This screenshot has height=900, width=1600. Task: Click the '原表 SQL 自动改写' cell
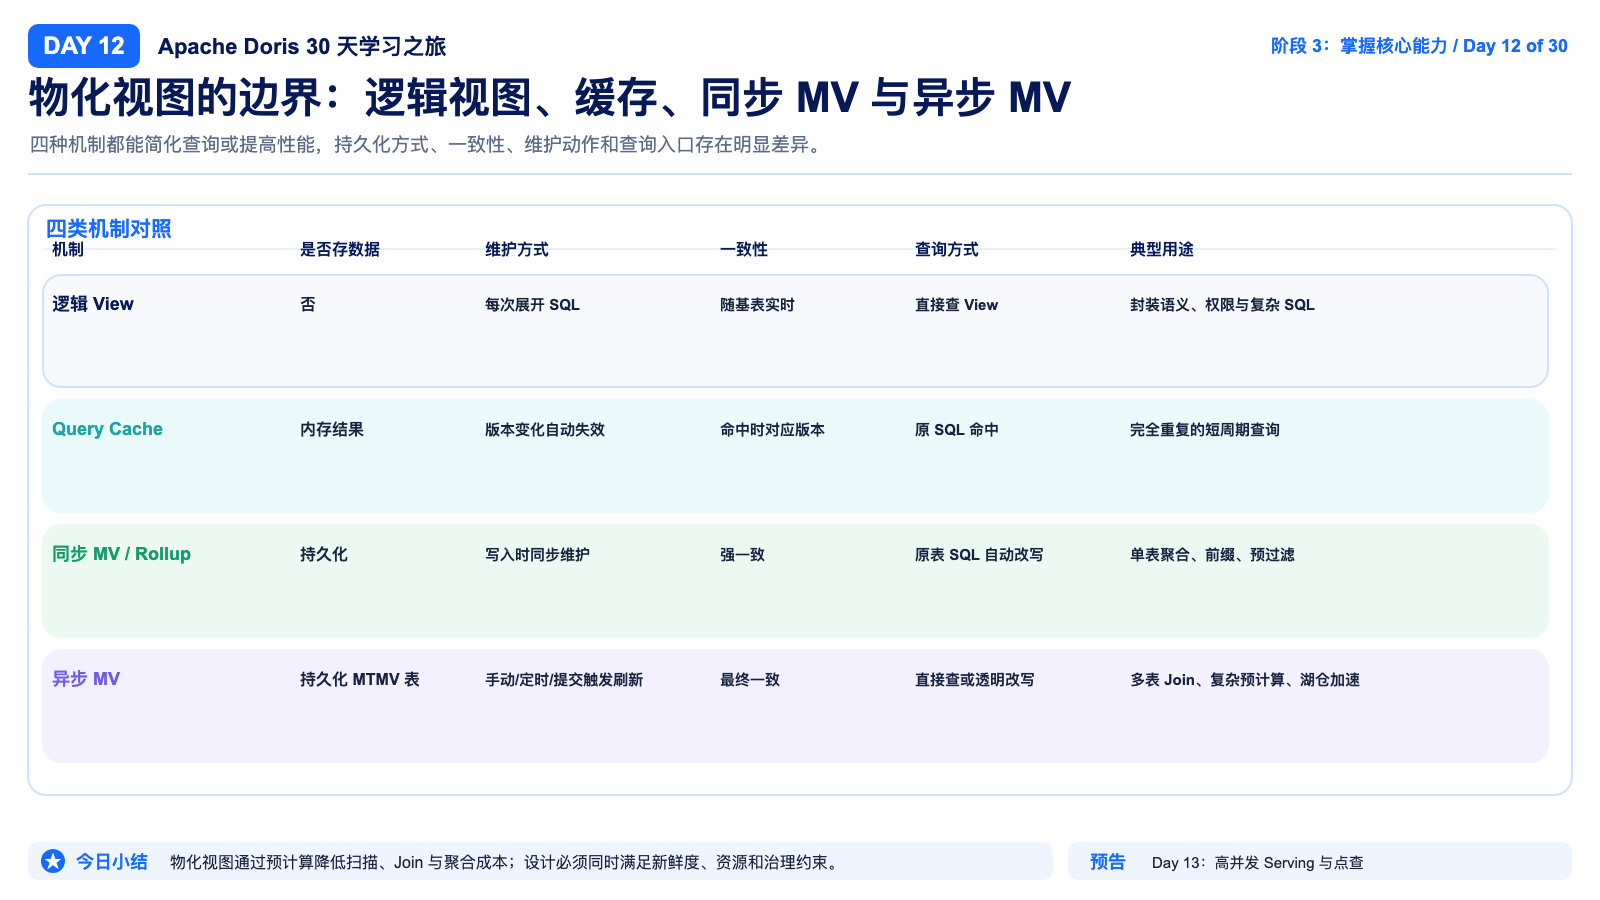pyautogui.click(x=979, y=554)
